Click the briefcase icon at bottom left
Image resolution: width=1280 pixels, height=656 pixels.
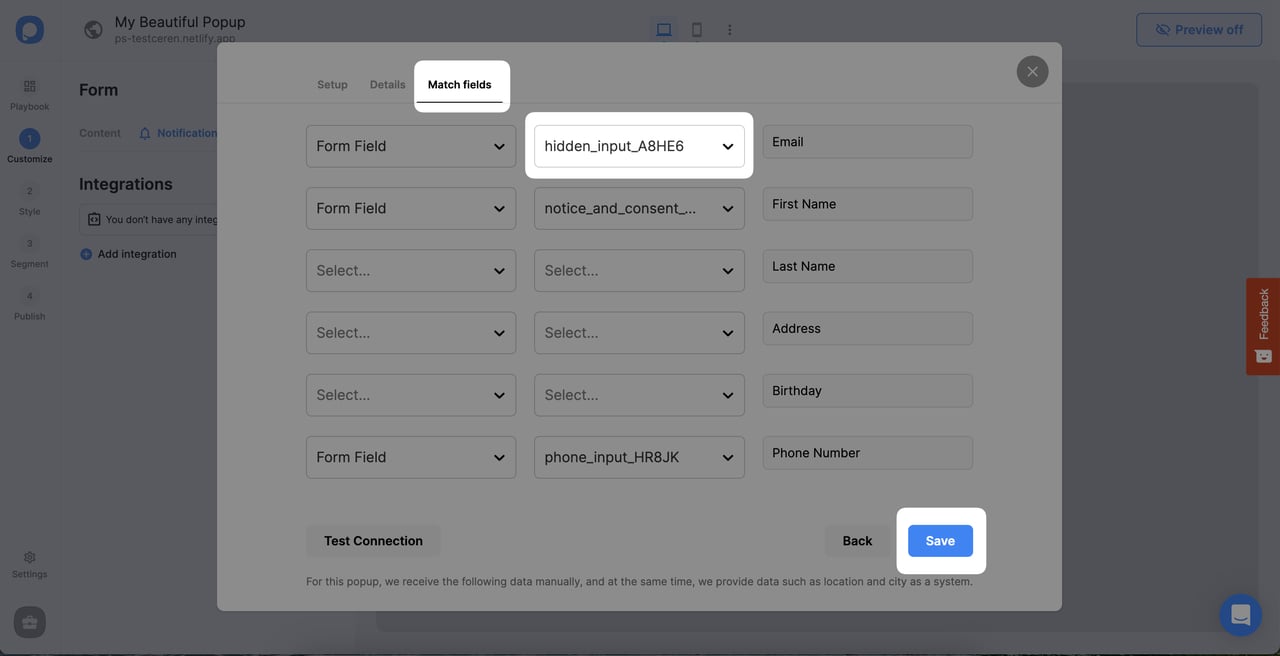tap(29, 622)
